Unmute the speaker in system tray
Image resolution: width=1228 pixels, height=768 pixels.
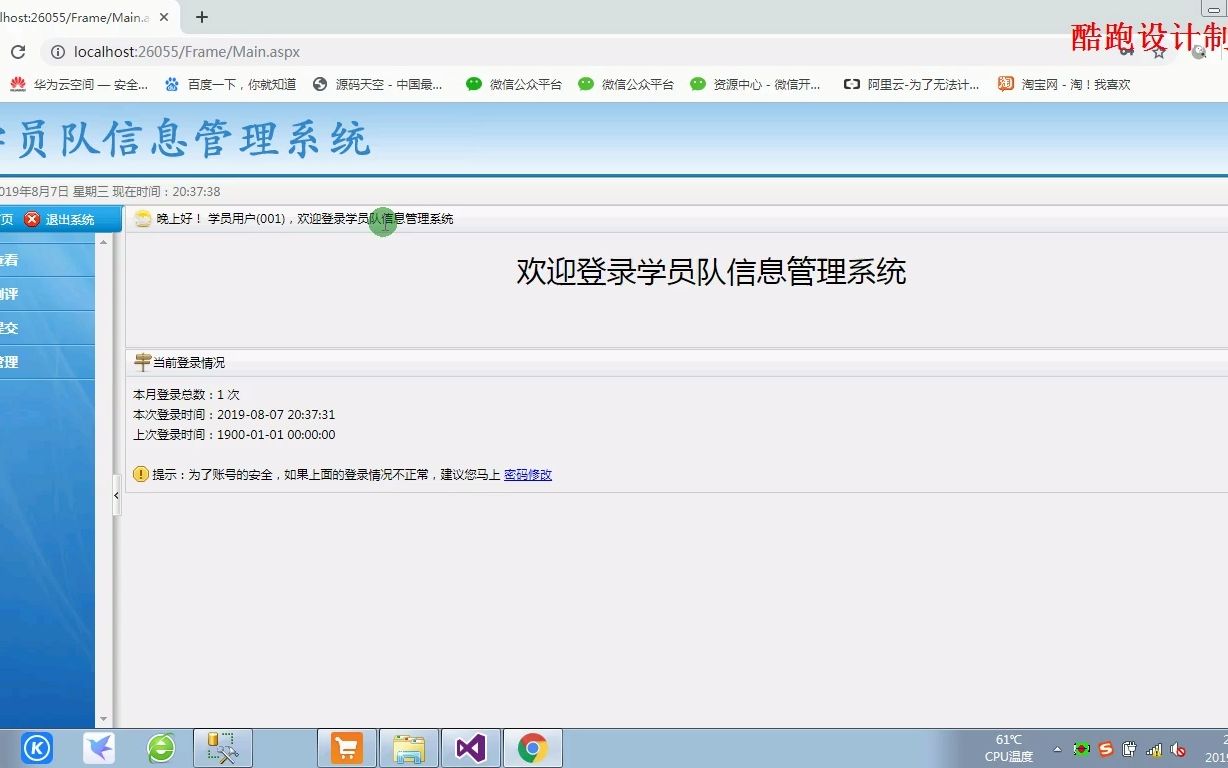[1178, 749]
